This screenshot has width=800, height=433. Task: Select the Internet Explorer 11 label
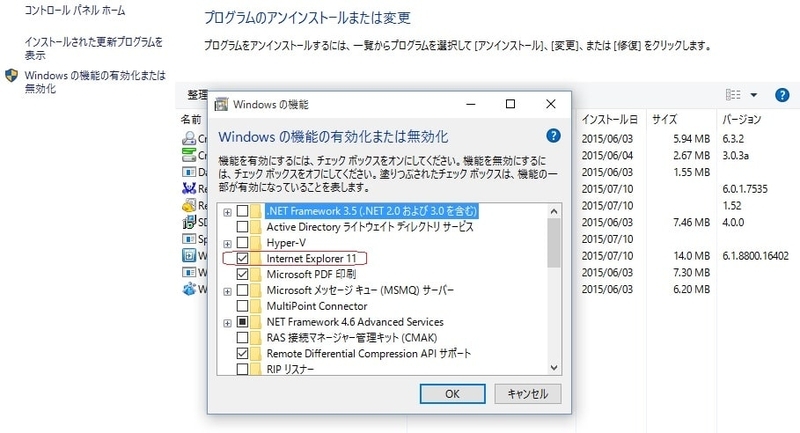pyautogui.click(x=311, y=259)
